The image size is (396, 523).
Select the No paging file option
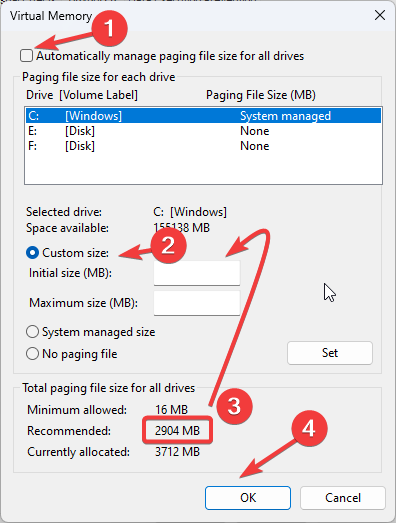point(32,354)
